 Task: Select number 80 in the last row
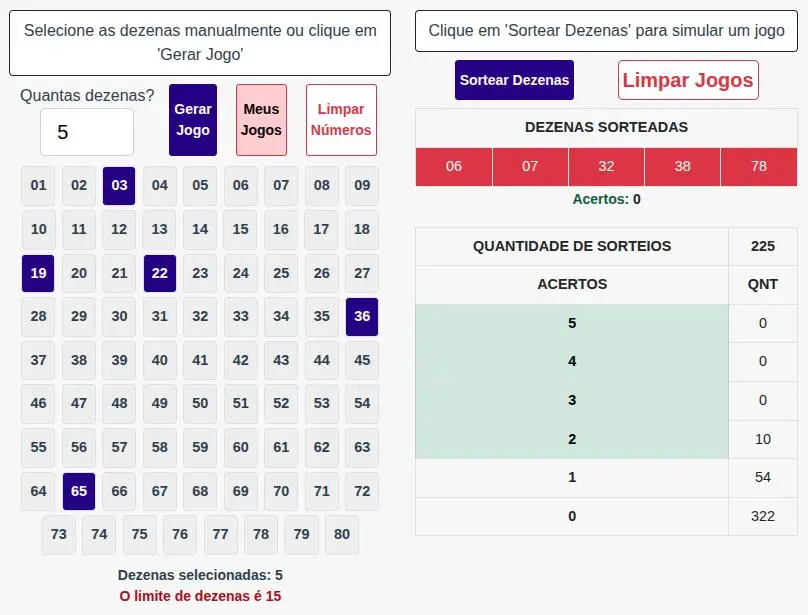(342, 534)
